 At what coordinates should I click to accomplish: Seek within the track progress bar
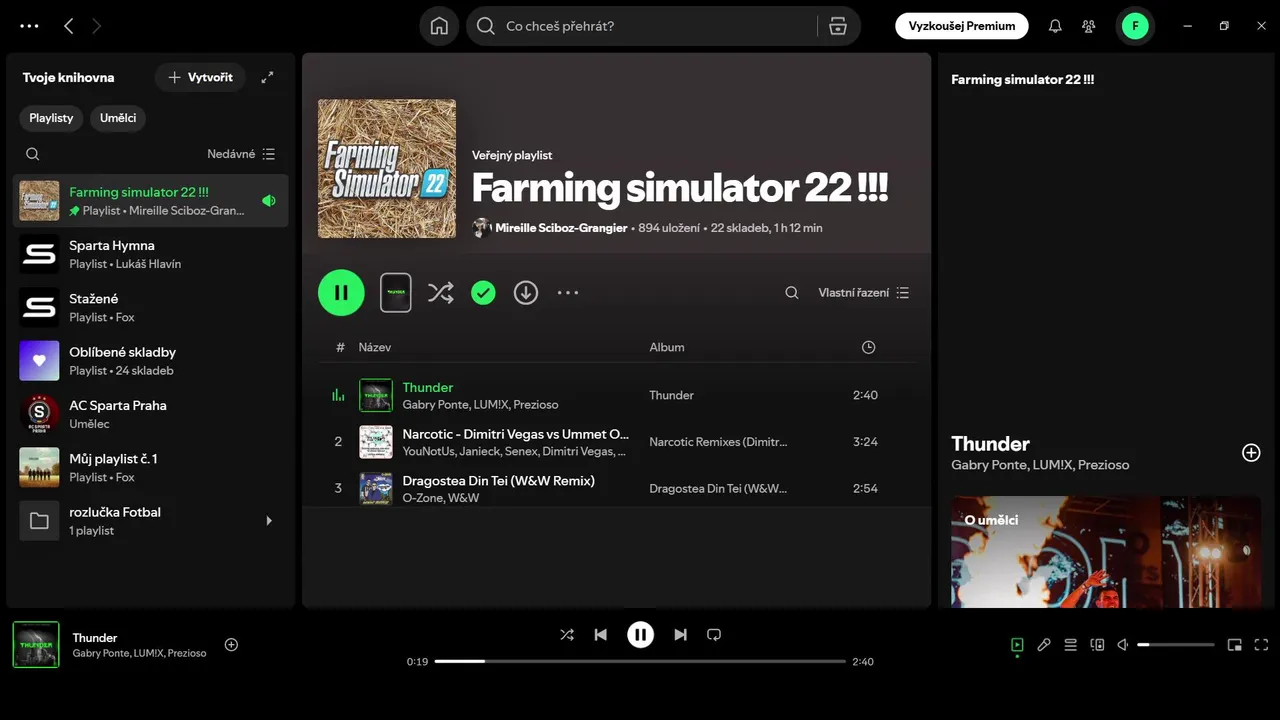pyautogui.click(x=640, y=661)
